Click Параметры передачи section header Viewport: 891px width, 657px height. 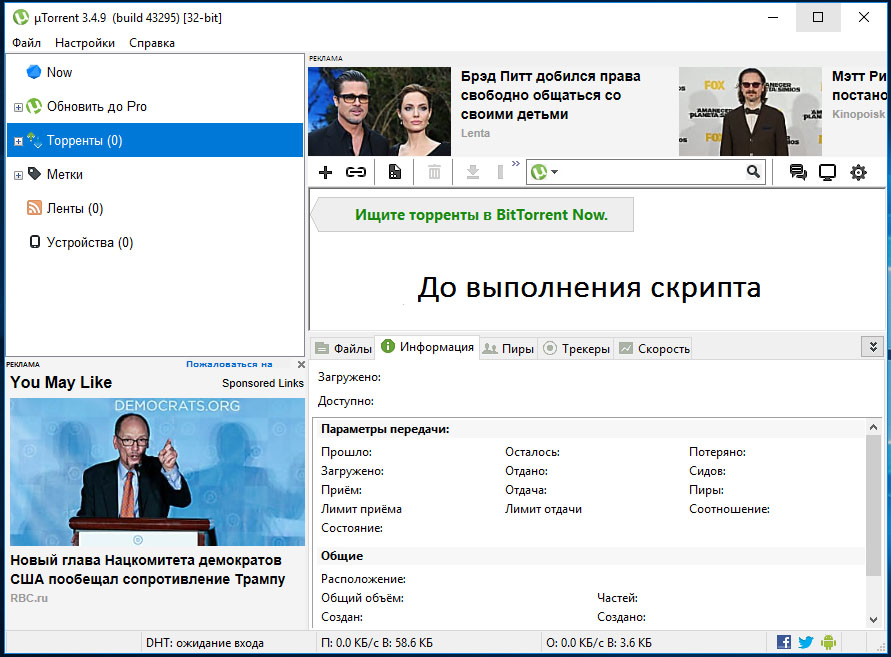[x=385, y=429]
